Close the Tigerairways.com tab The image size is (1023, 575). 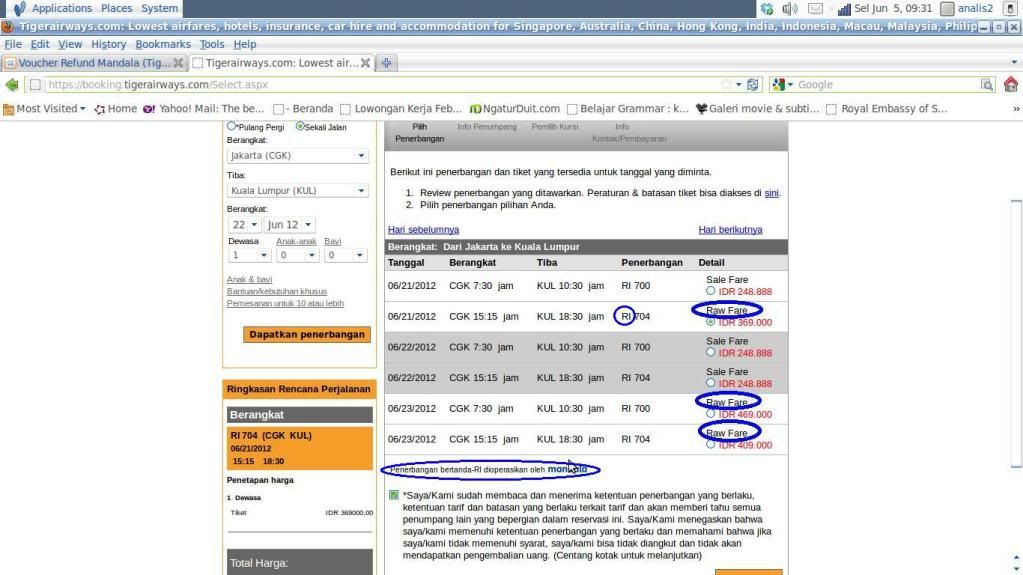click(365, 63)
